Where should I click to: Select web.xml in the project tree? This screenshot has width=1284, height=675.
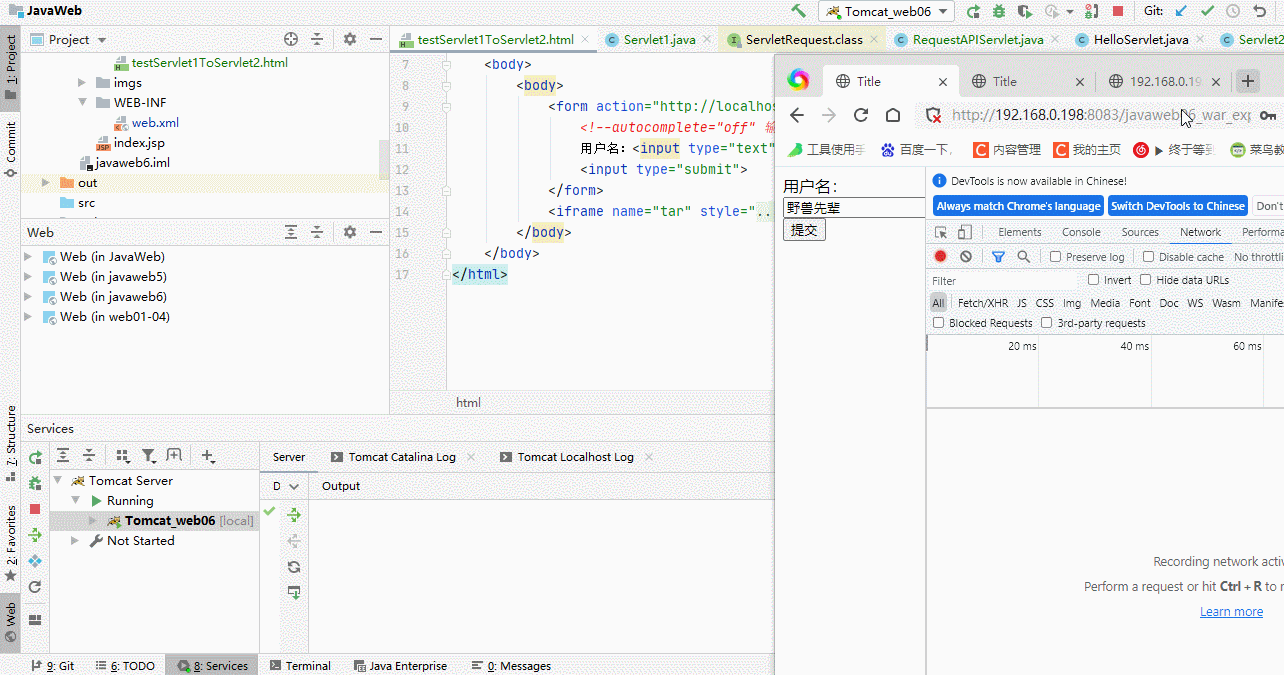(155, 123)
